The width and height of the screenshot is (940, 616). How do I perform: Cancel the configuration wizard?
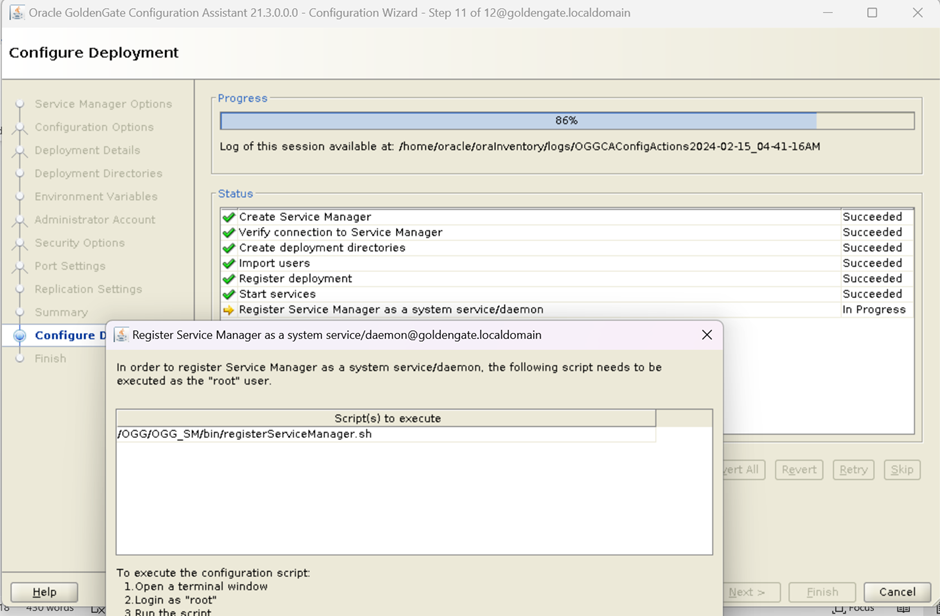(x=897, y=592)
